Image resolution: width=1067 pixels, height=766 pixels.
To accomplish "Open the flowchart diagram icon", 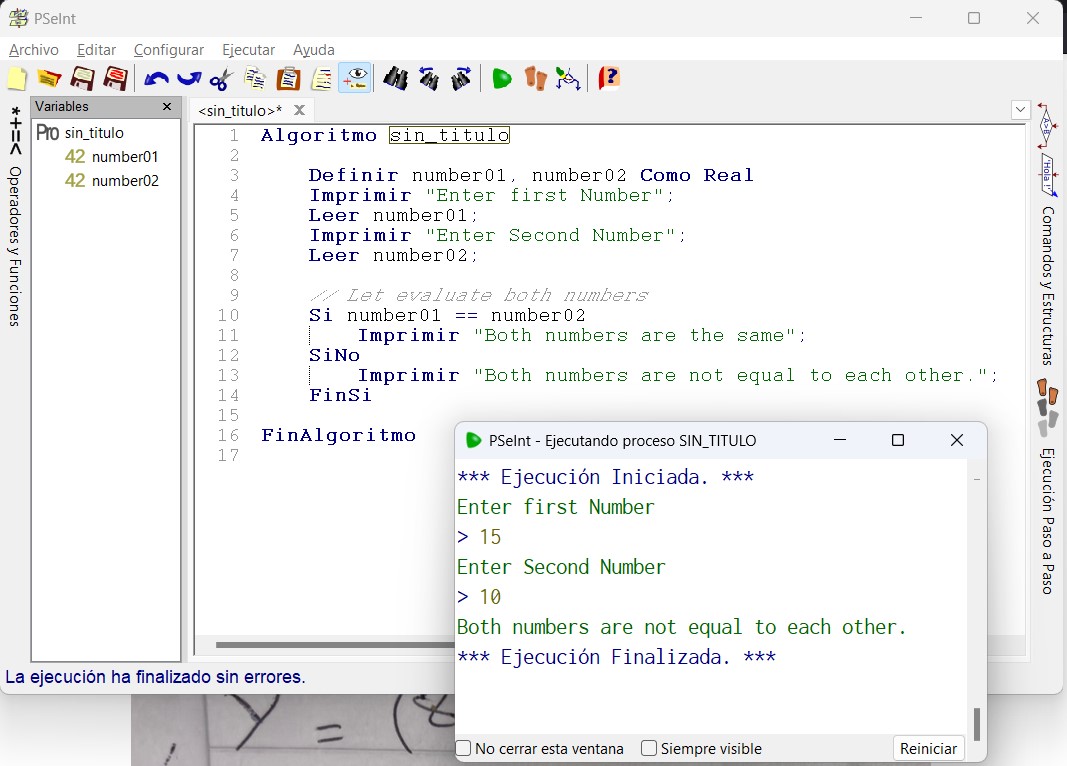I will point(568,79).
